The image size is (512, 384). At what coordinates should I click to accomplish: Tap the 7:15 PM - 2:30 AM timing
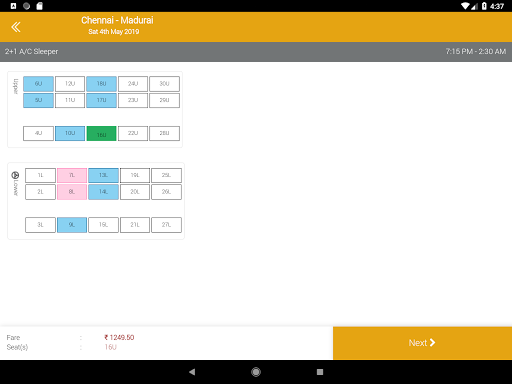click(x=476, y=52)
